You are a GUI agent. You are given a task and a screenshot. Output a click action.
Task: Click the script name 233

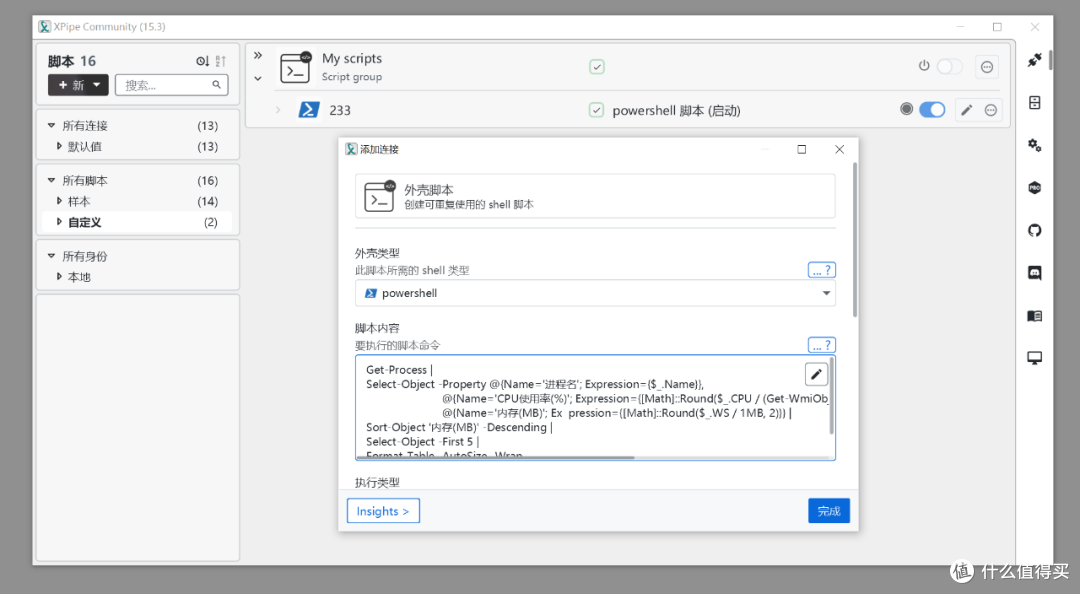(x=340, y=110)
